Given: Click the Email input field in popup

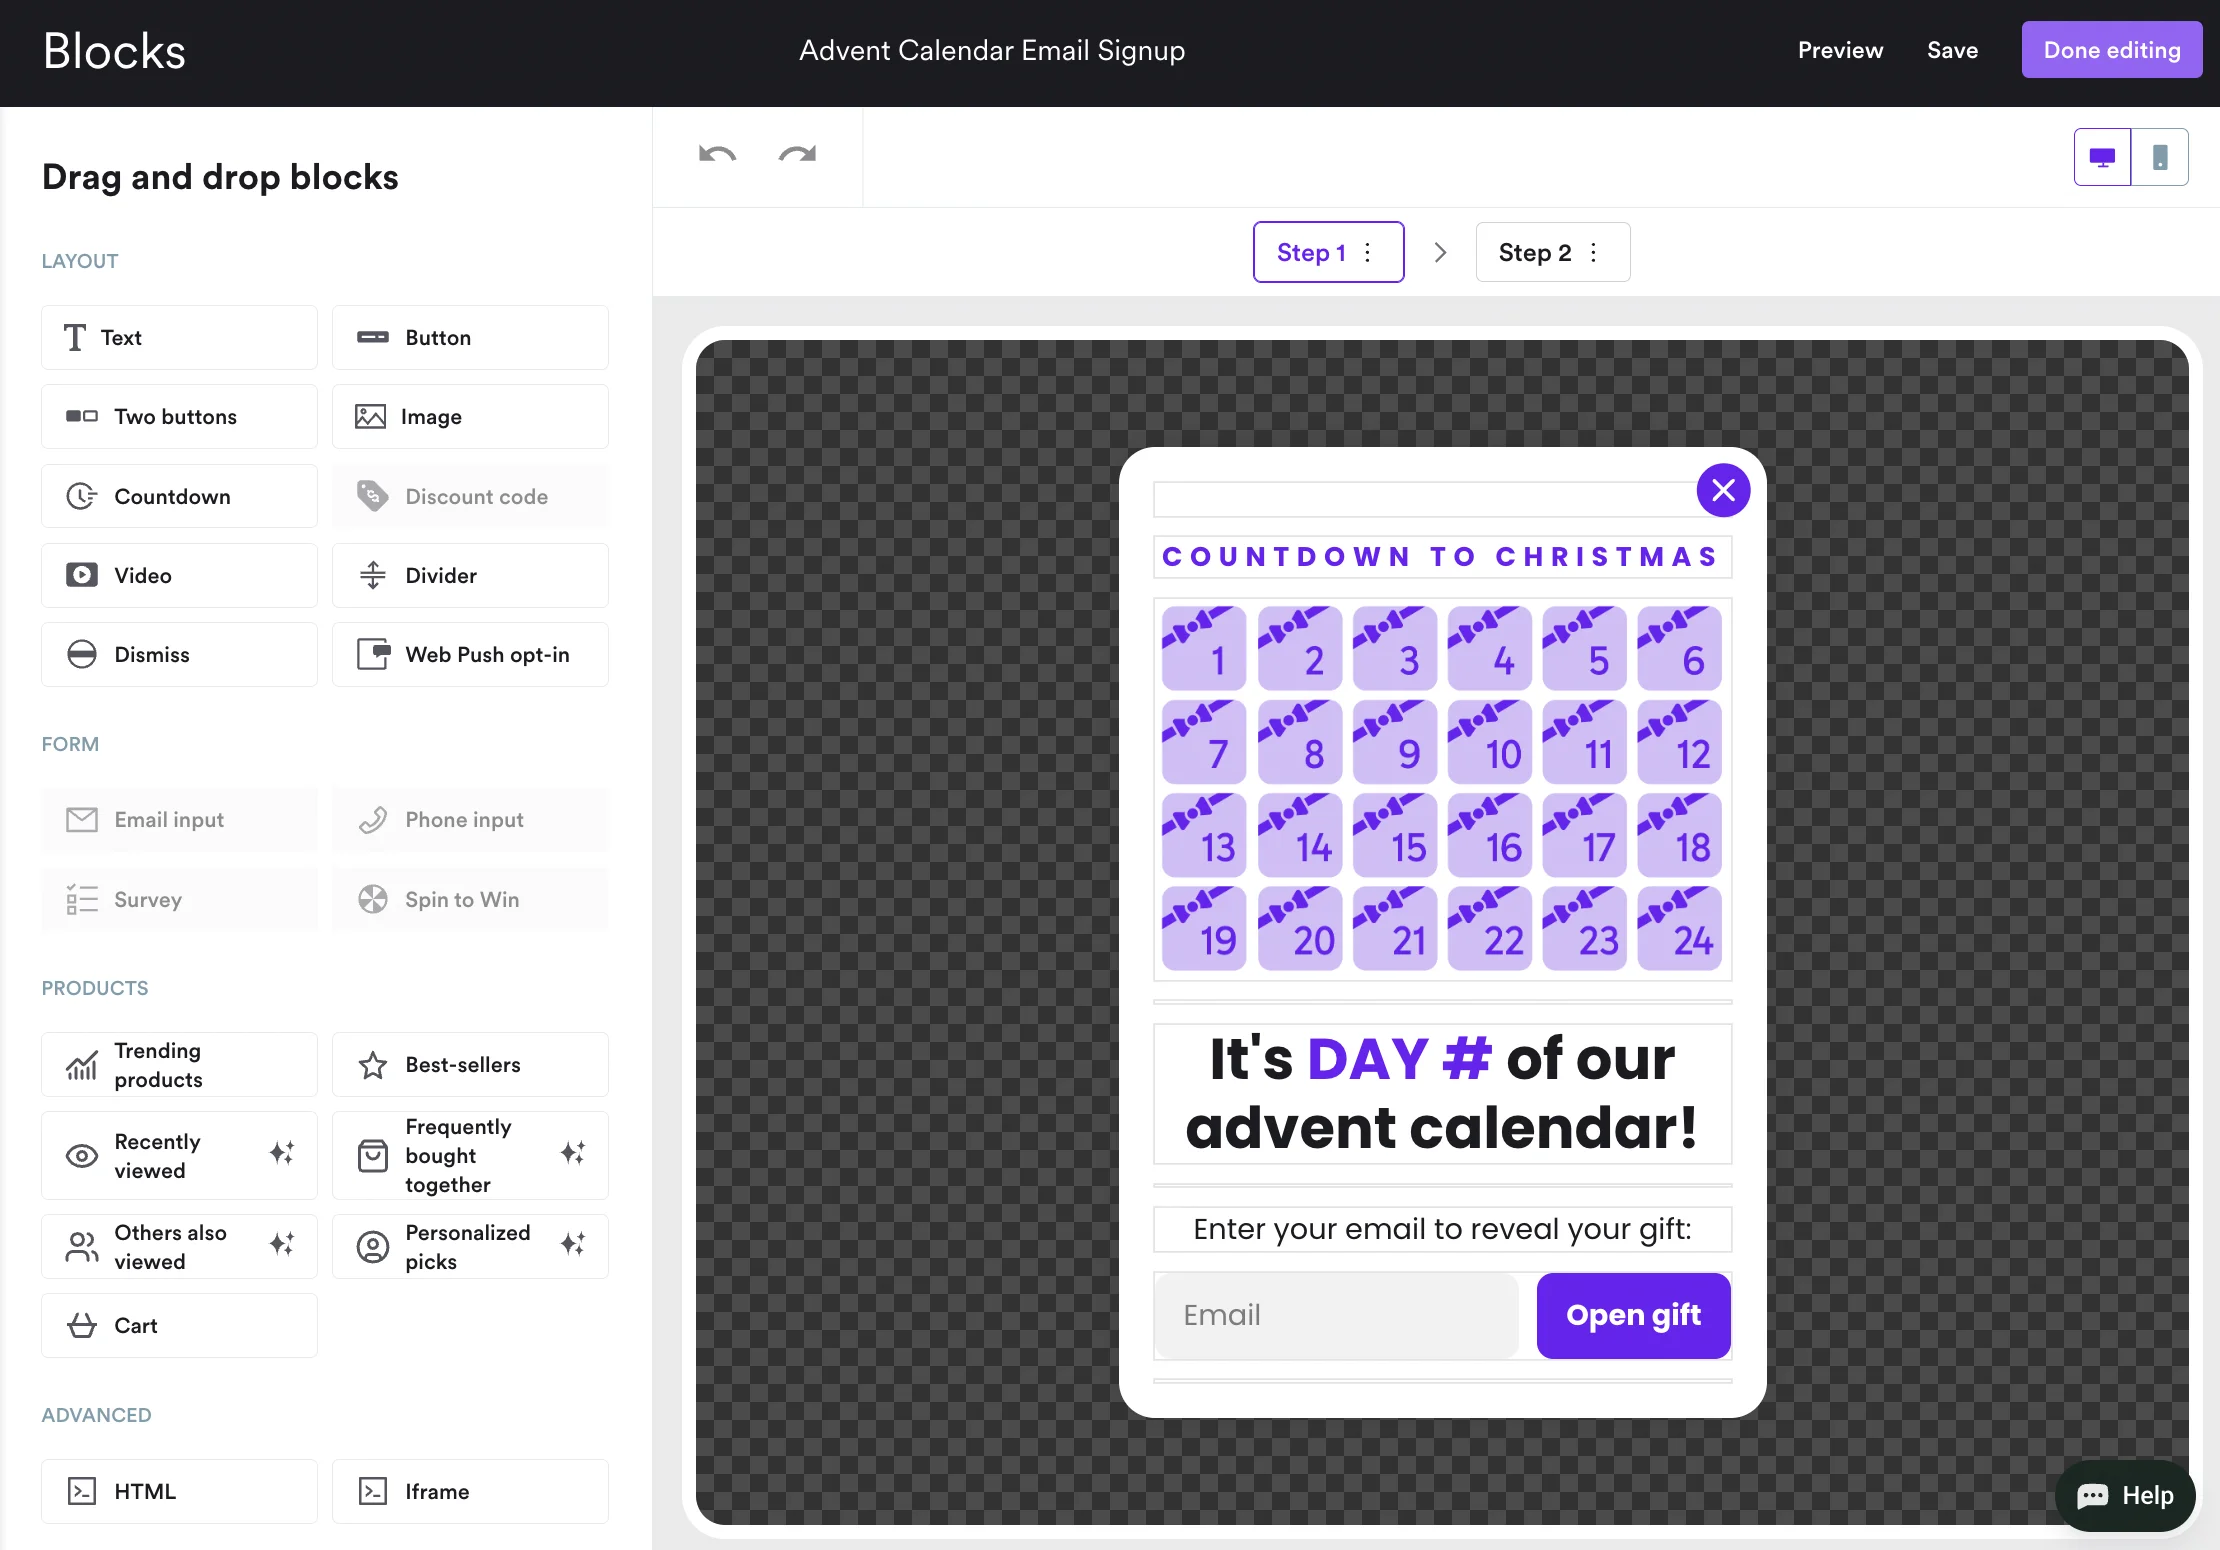Looking at the screenshot, I should click(1336, 1315).
